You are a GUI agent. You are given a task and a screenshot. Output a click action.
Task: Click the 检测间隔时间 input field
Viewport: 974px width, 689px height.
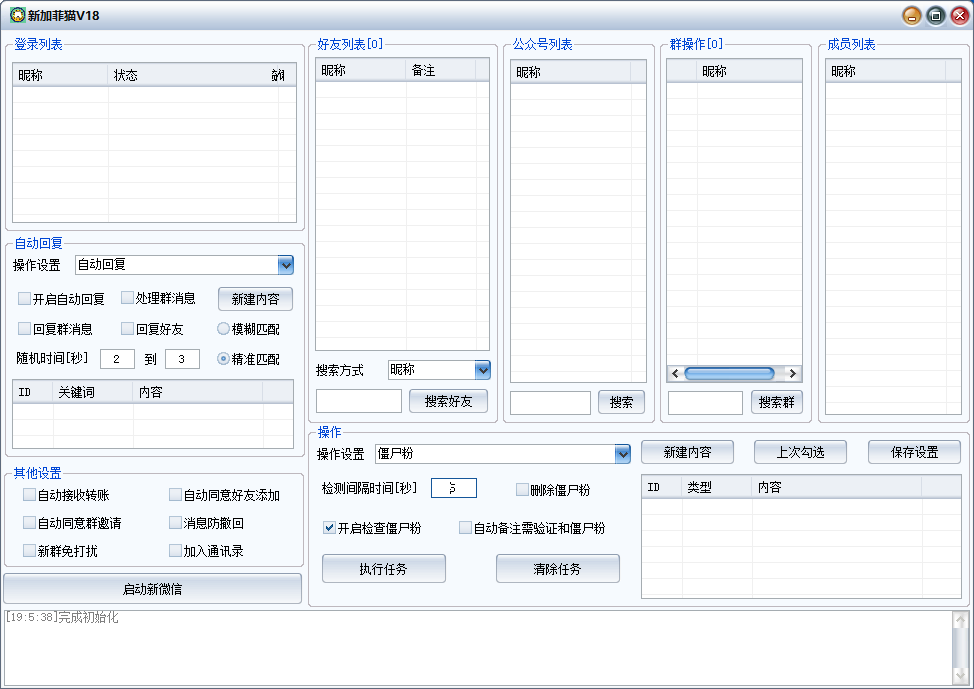[454, 488]
